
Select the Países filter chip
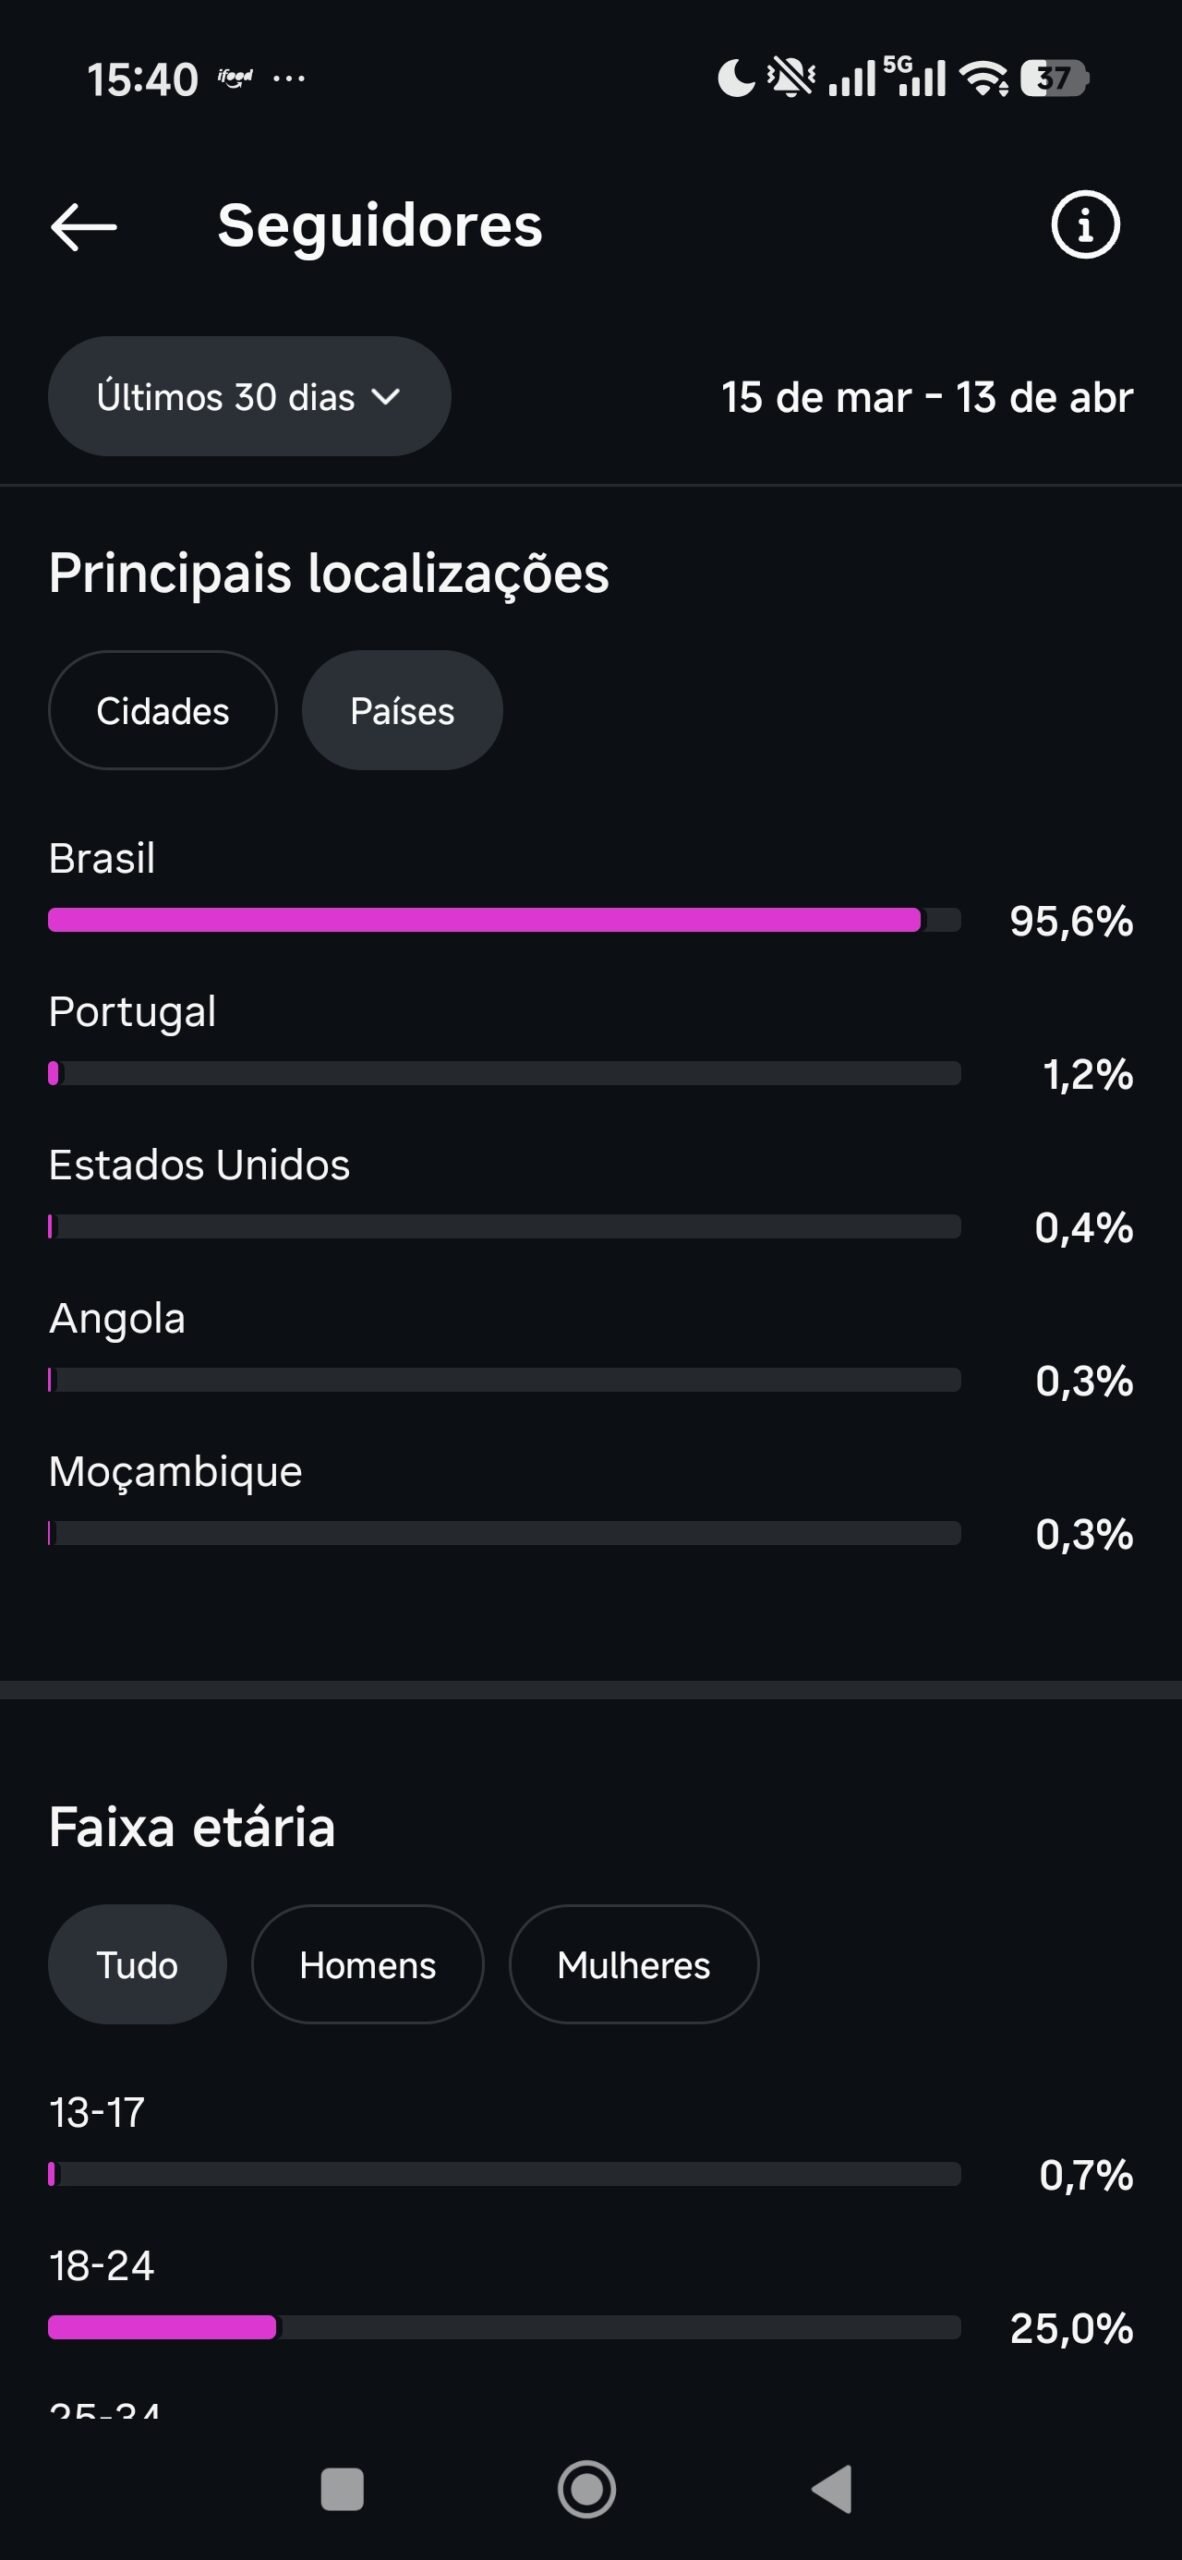(x=402, y=711)
